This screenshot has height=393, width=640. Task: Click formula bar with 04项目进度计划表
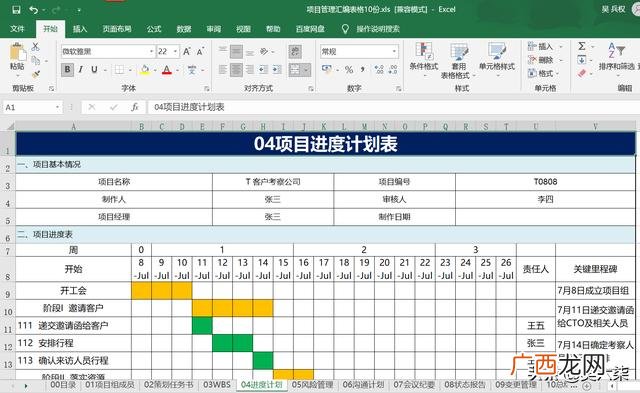[x=394, y=107]
